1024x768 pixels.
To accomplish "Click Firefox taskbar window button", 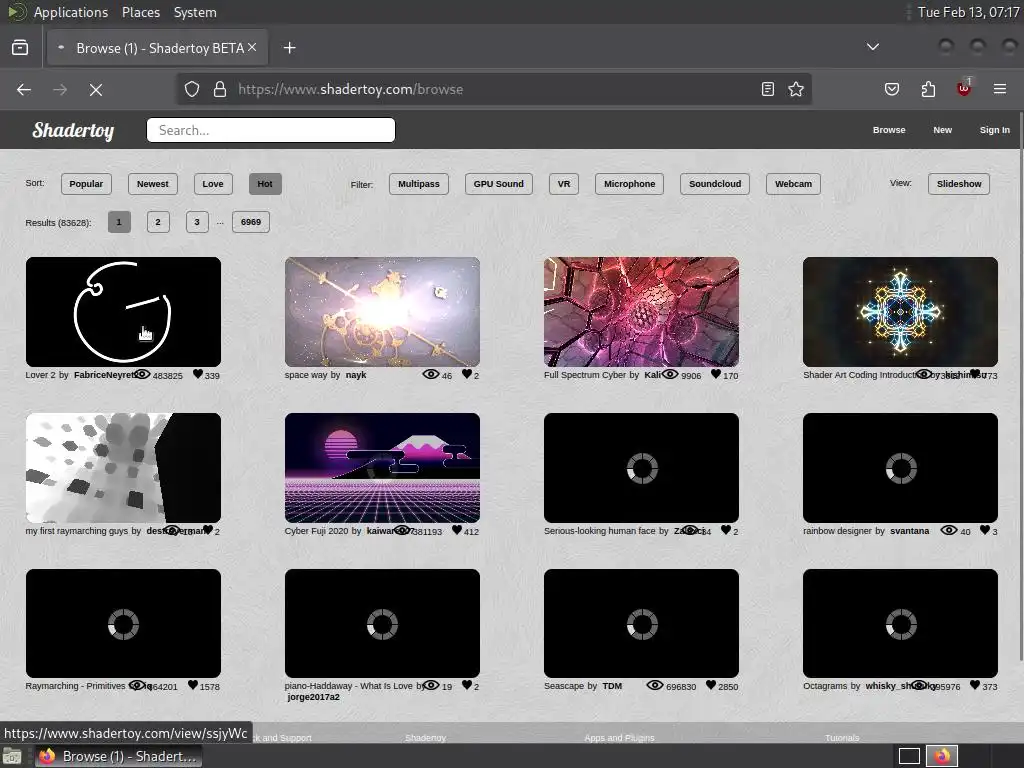I will point(118,756).
